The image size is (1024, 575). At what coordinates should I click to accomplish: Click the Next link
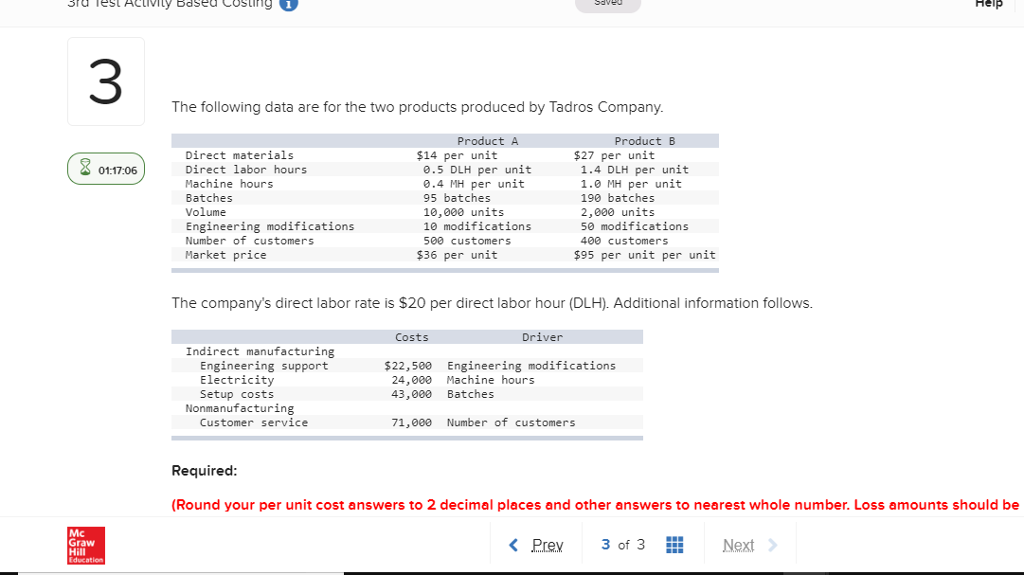738,545
